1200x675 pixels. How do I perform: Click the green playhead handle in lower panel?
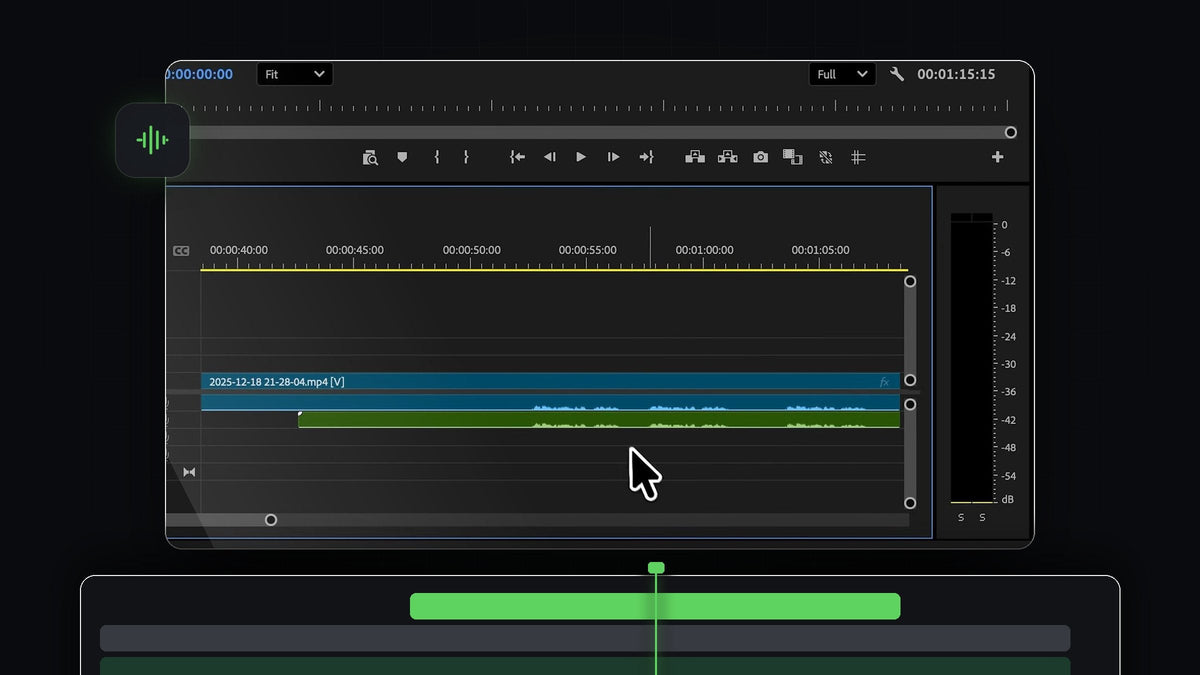[x=656, y=568]
